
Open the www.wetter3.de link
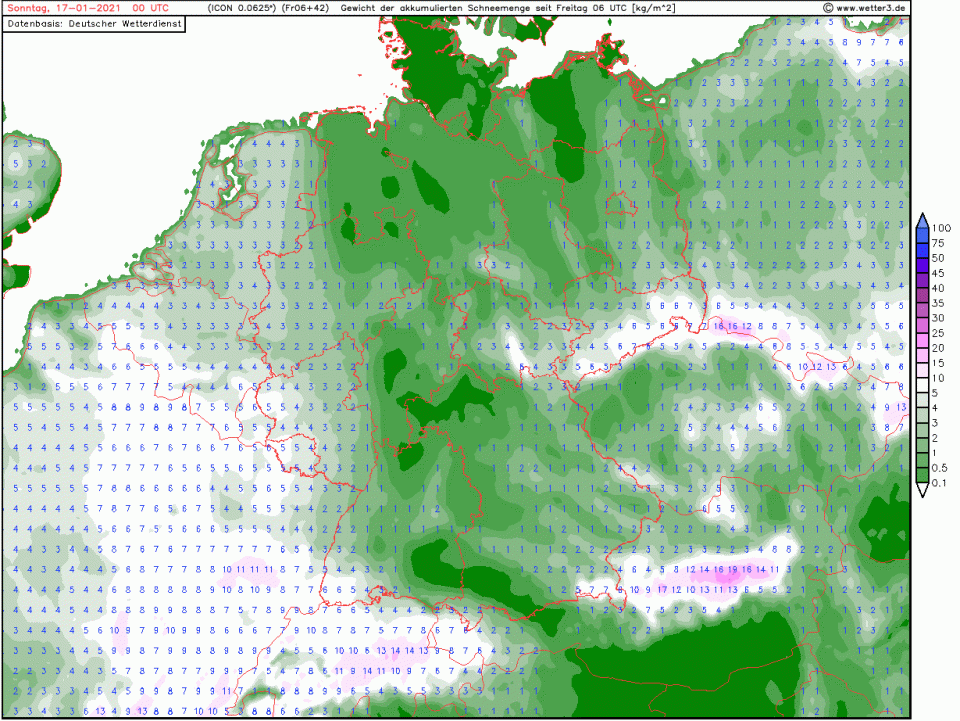click(871, 8)
